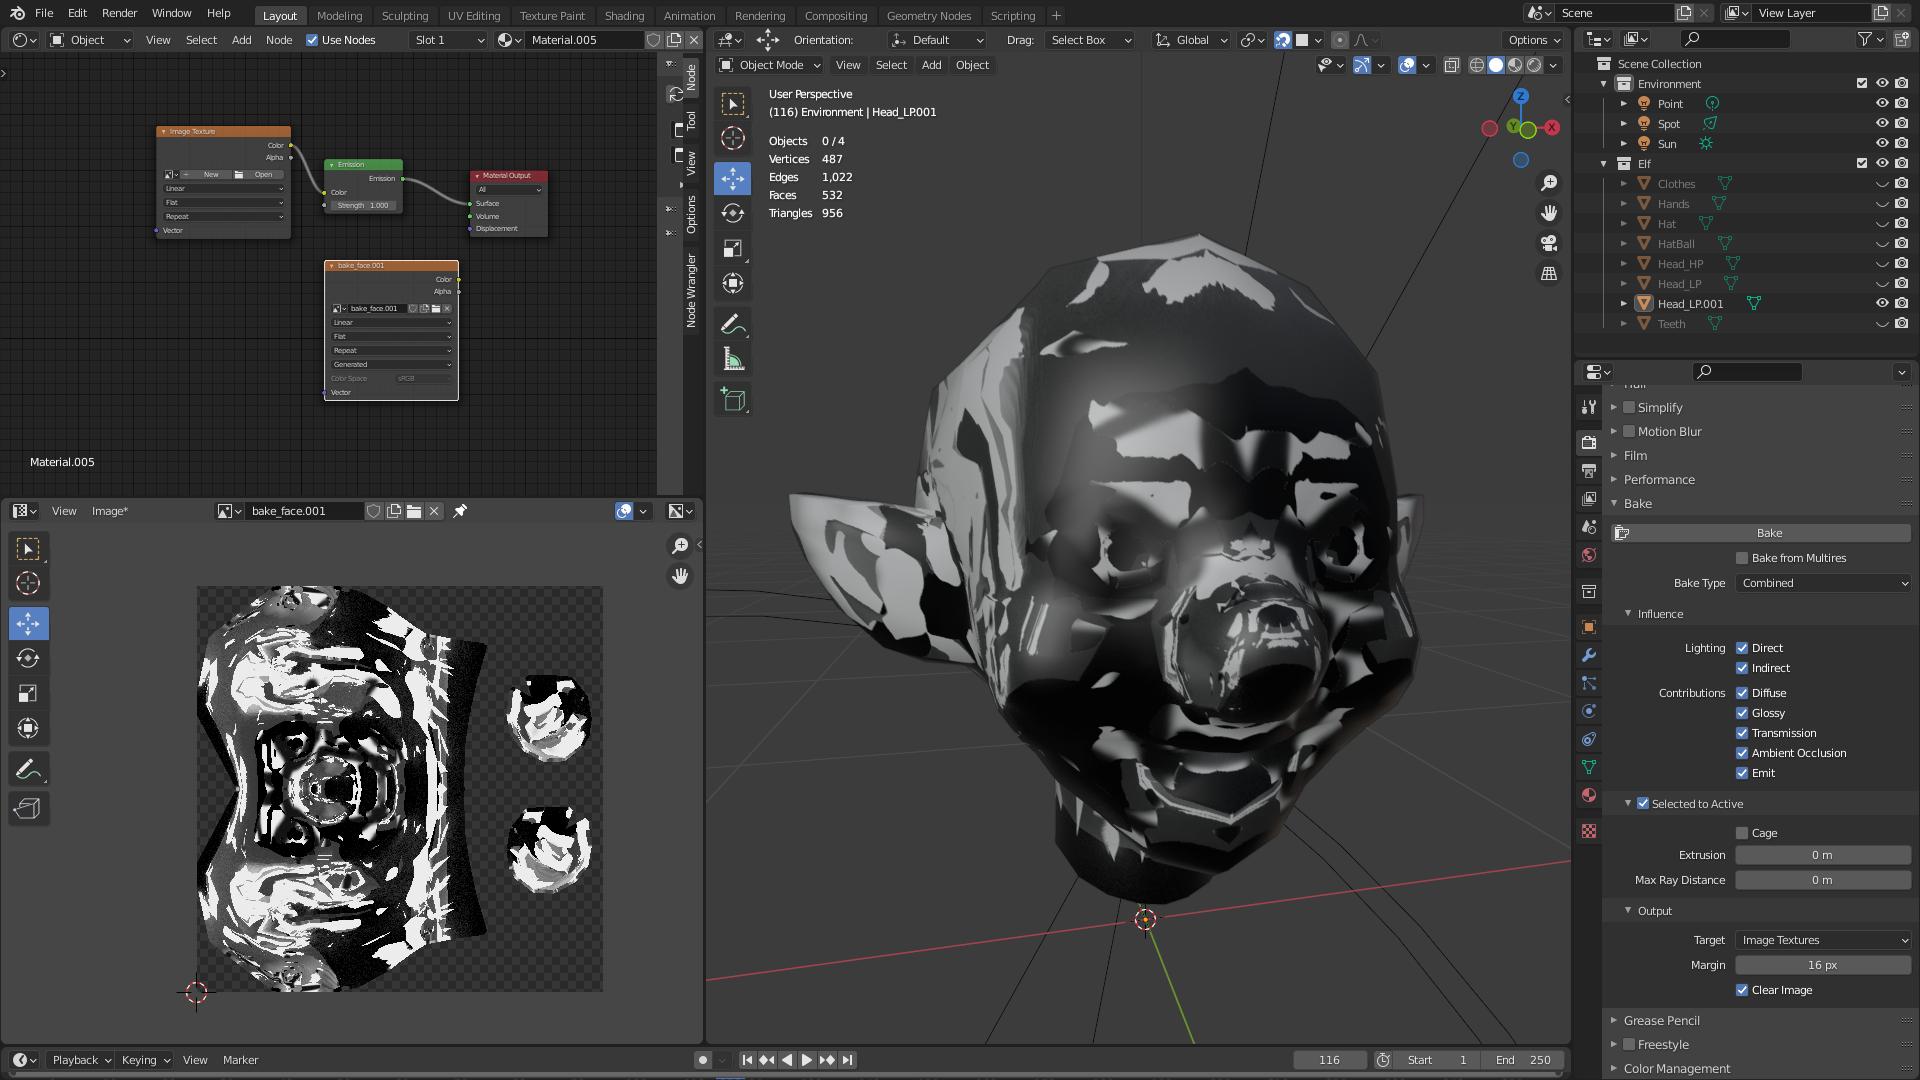
Task: Hide Head_LP.001 in the viewport
Action: point(1882,303)
